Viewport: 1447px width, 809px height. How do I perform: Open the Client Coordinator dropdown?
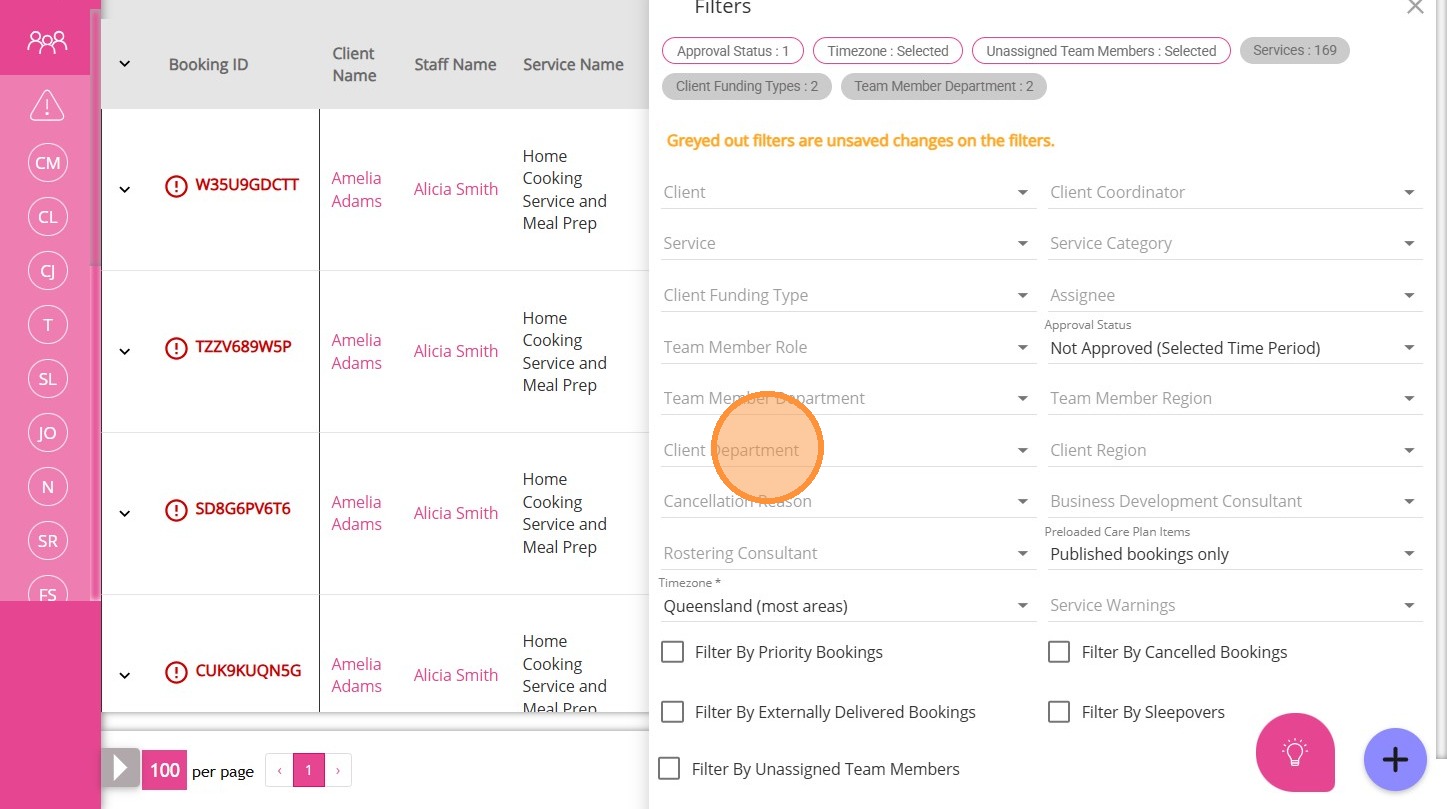click(x=1234, y=192)
